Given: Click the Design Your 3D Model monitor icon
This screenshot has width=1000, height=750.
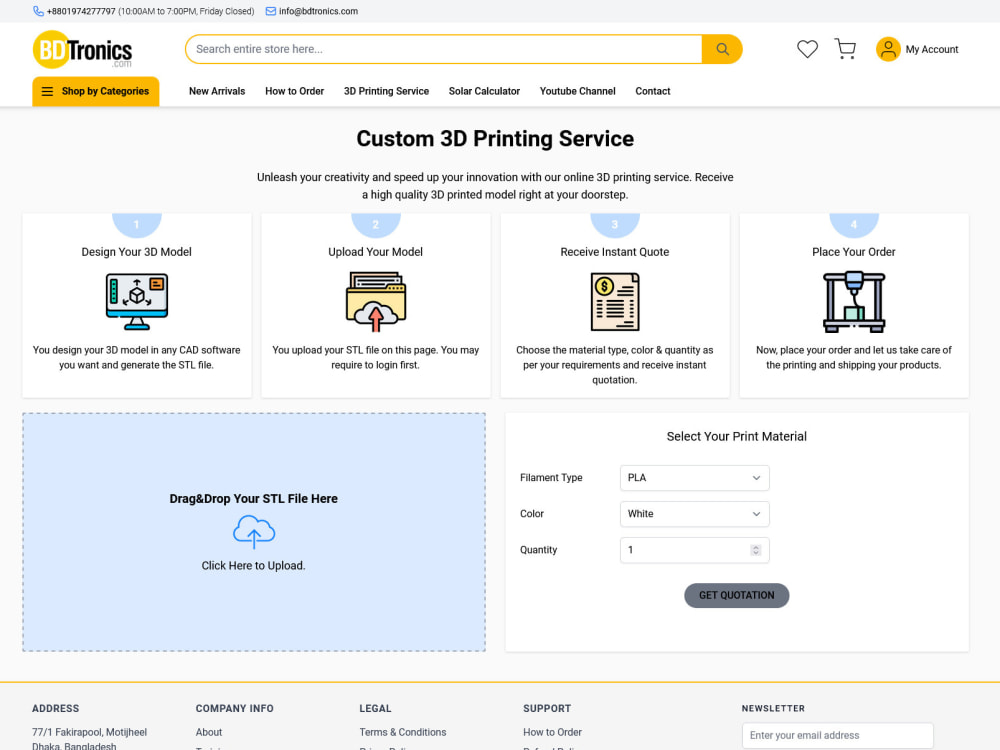Looking at the screenshot, I should 136,301.
